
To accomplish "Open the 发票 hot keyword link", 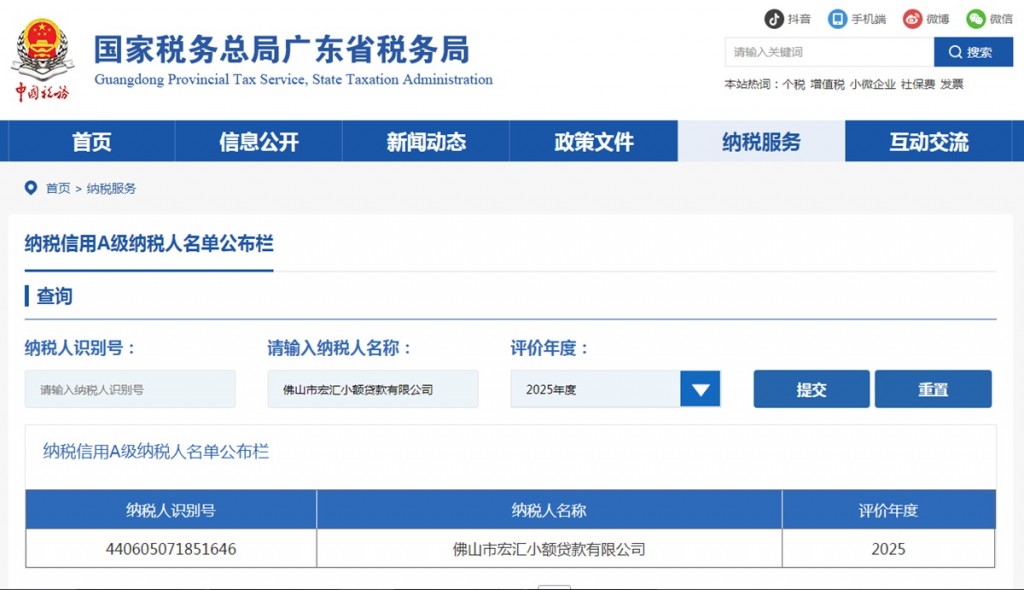I will [x=952, y=84].
